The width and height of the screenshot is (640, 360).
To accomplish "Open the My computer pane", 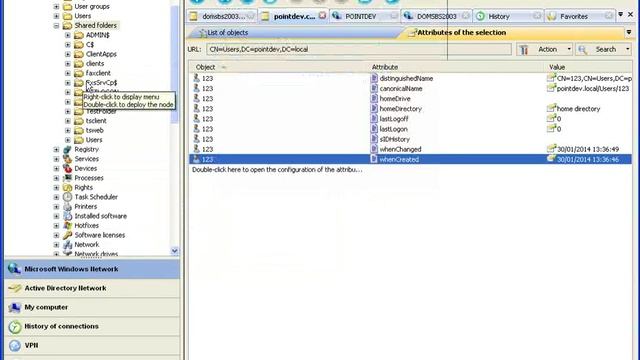I will [x=92, y=307].
